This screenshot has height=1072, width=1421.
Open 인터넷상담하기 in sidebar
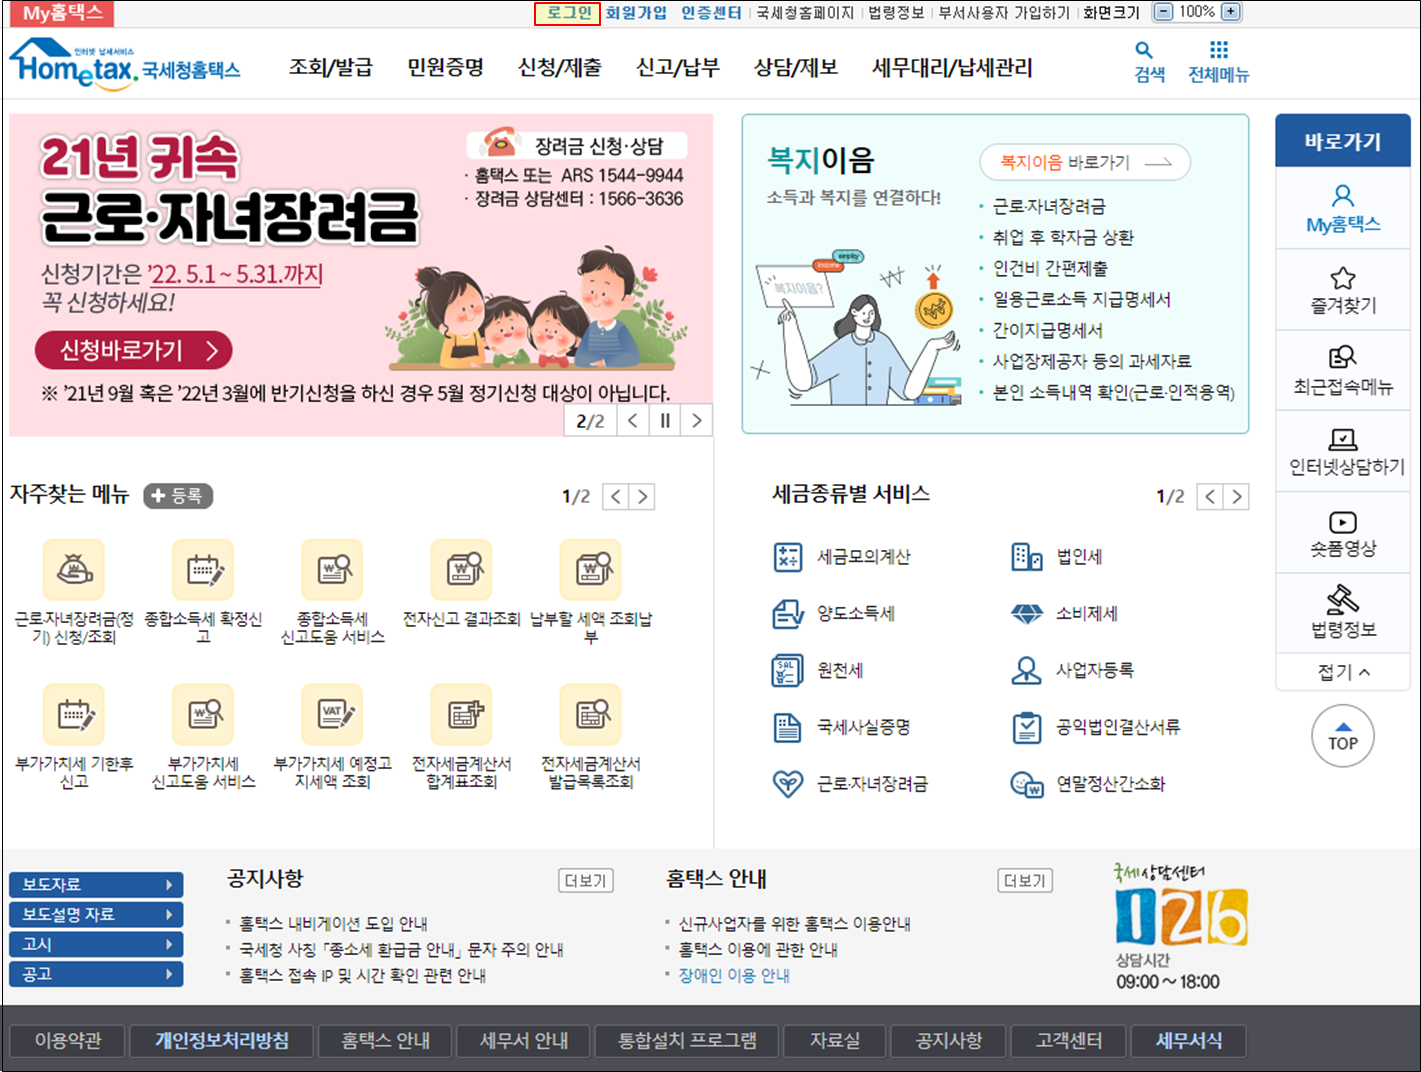pyautogui.click(x=1343, y=452)
